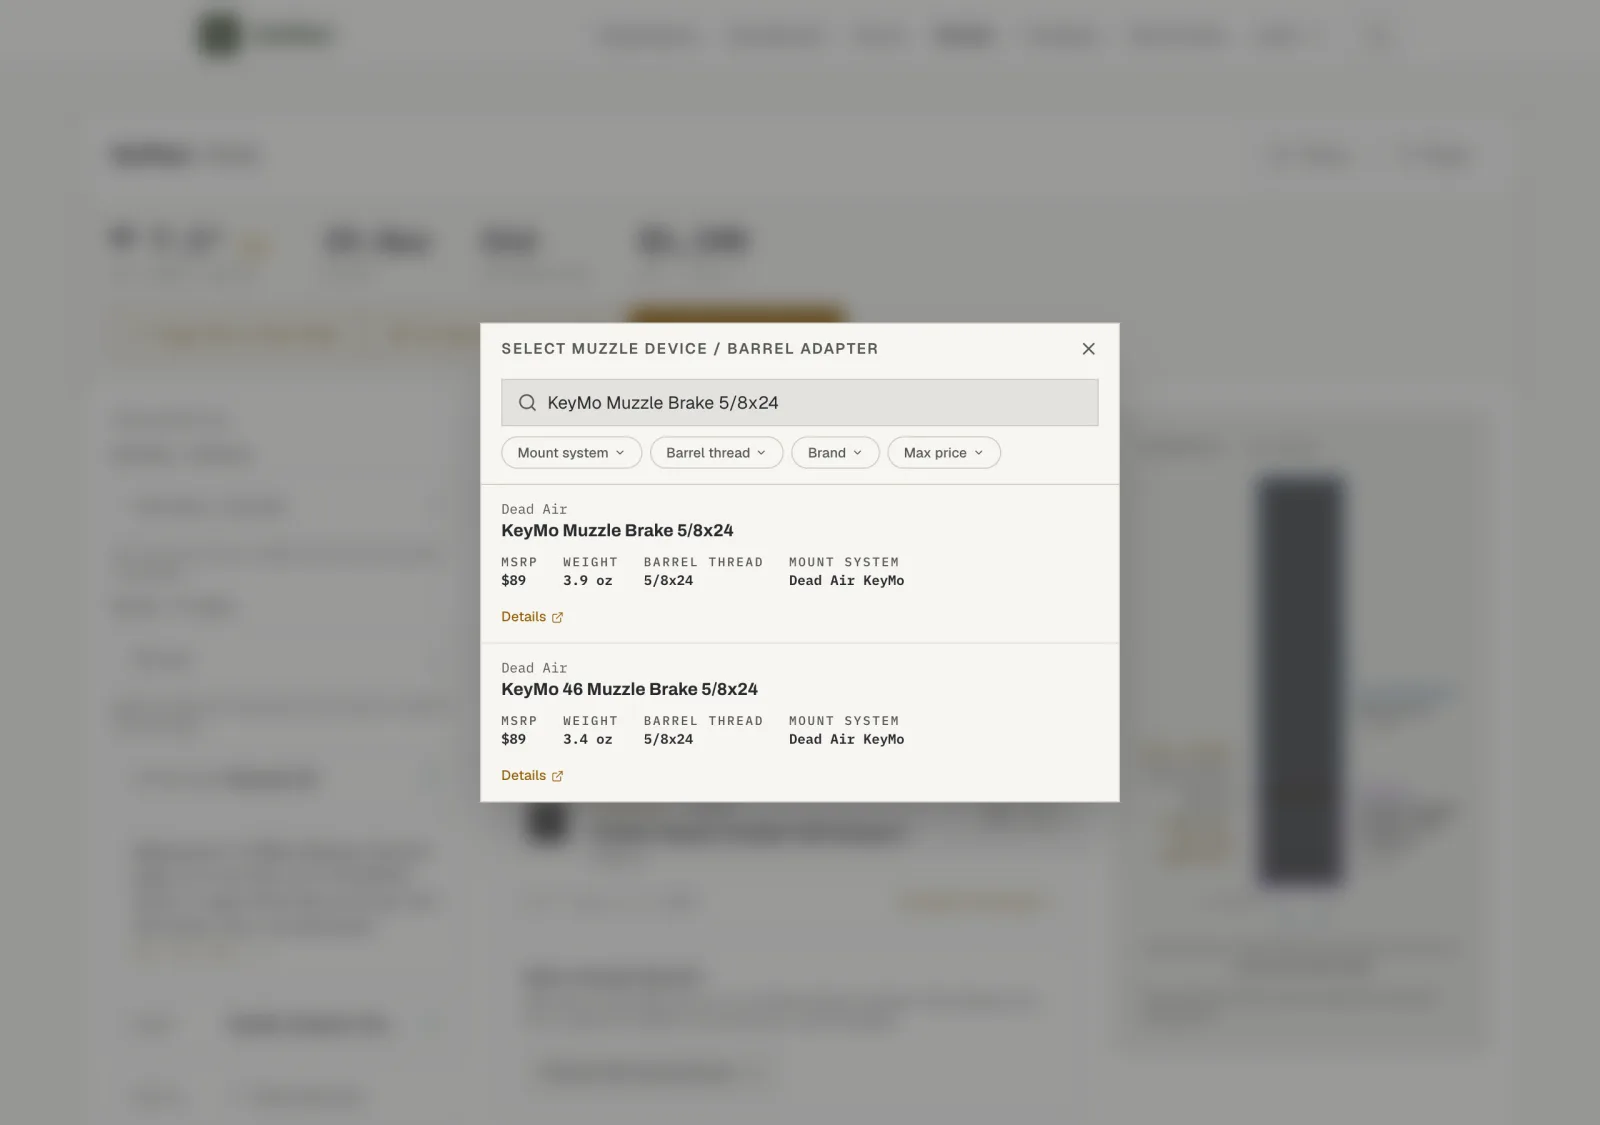Expand the Barrel thread filter

[716, 453]
